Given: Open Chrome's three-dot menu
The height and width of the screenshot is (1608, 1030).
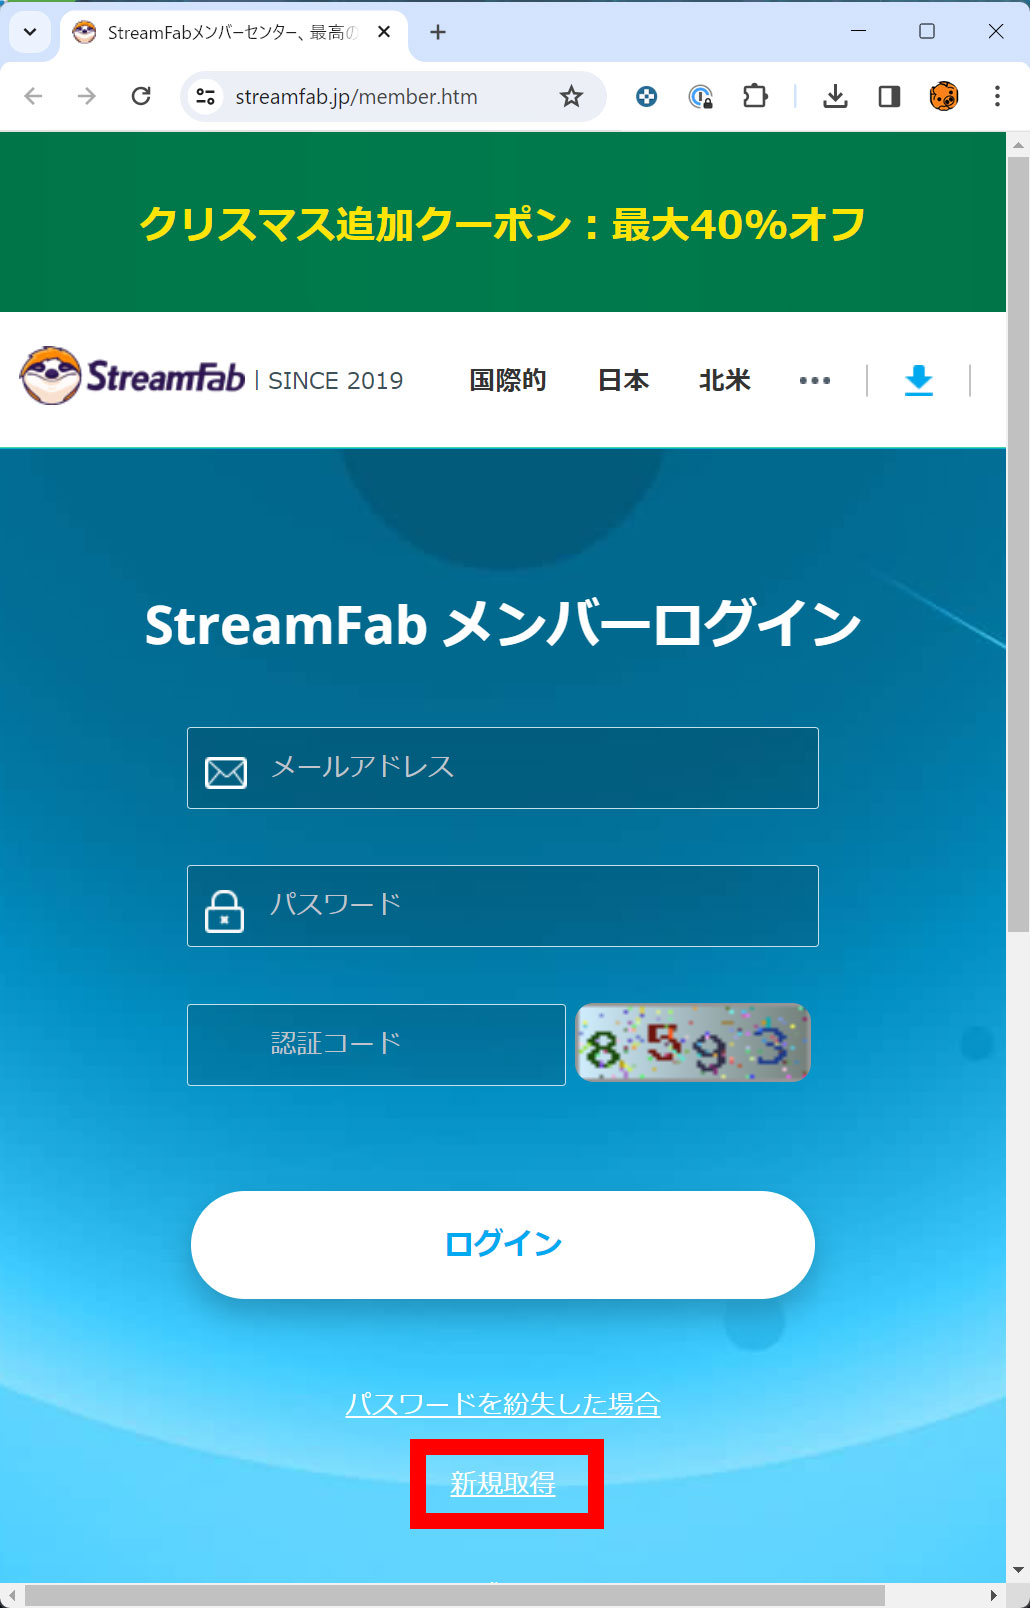Looking at the screenshot, I should [x=997, y=97].
